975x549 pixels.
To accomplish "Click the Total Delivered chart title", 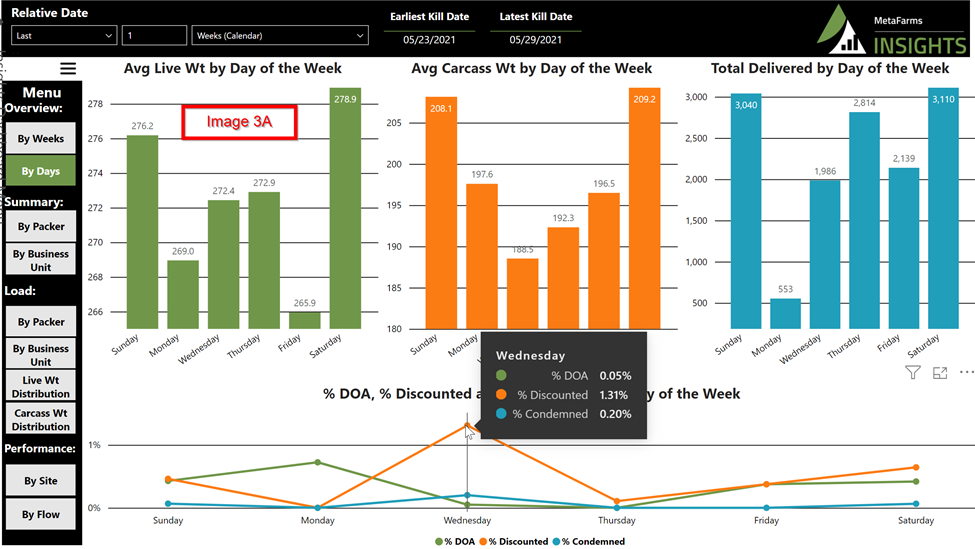I will (830, 68).
